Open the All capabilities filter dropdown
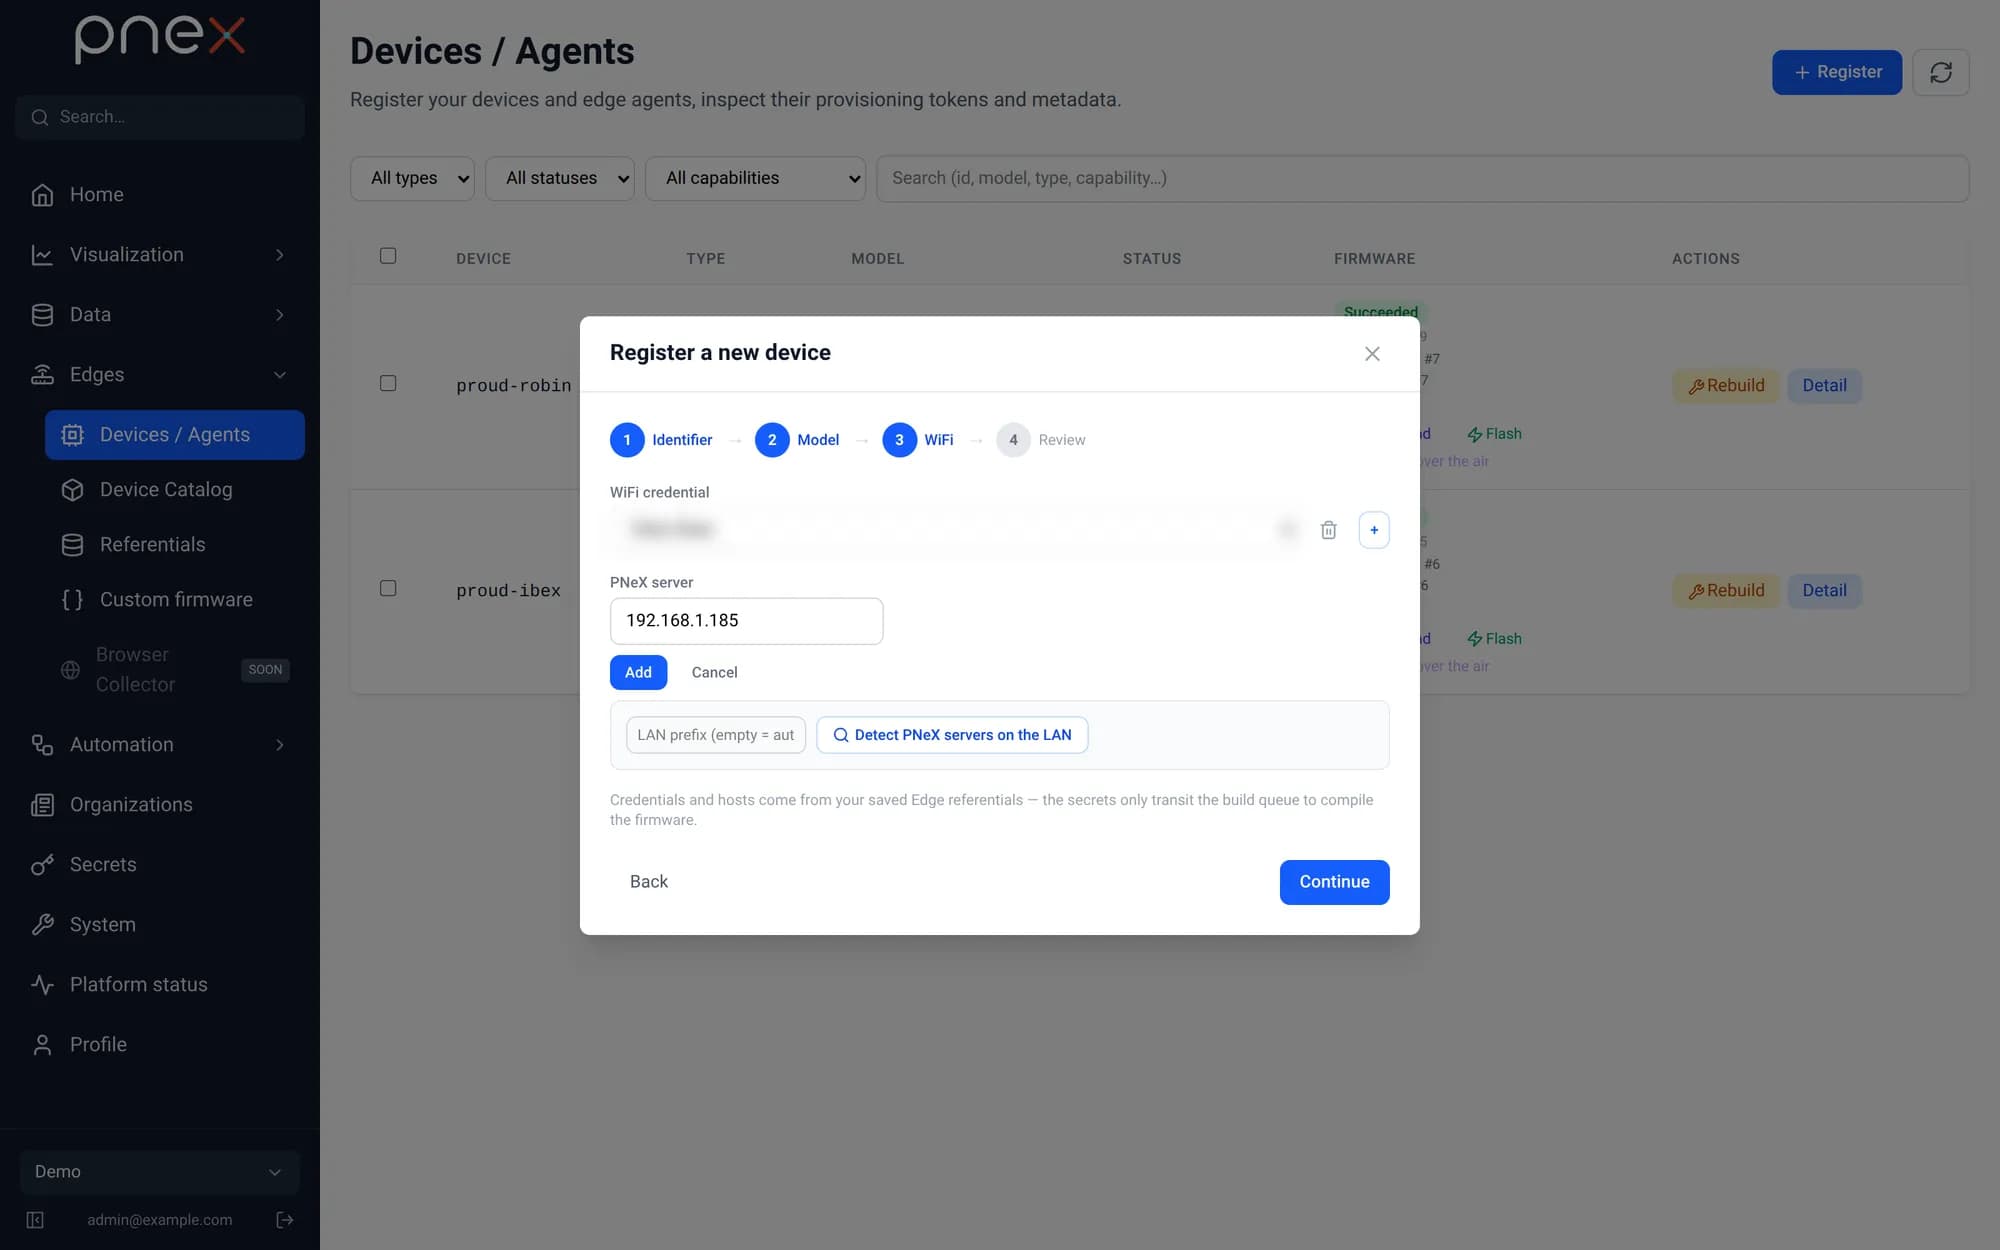 pyautogui.click(x=755, y=178)
